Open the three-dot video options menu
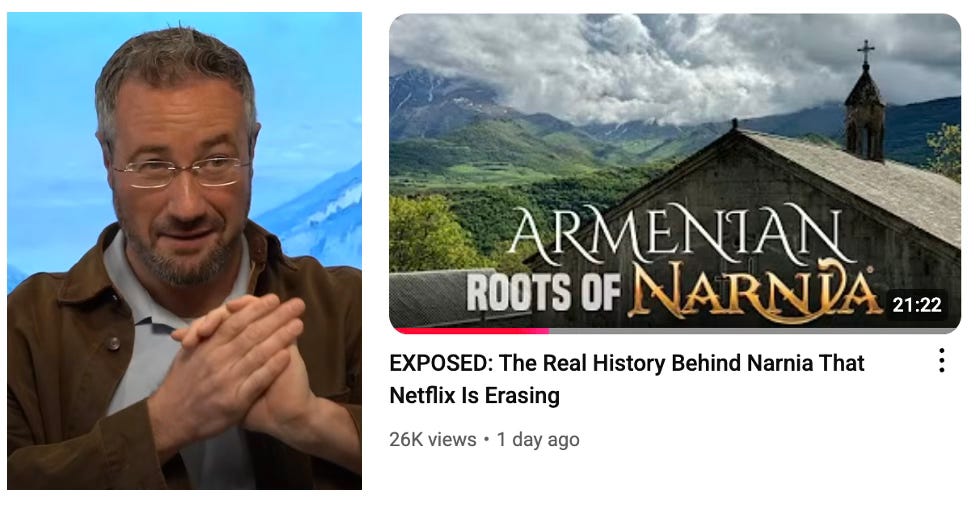This screenshot has width=976, height=512. coord(942,360)
